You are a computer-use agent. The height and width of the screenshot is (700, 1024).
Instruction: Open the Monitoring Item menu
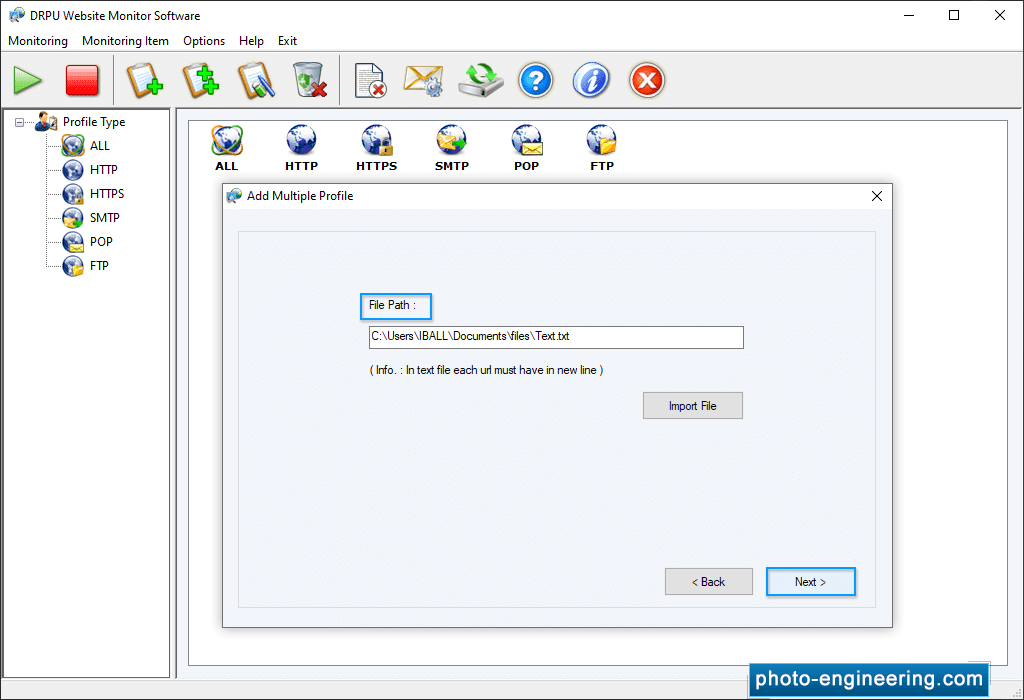point(125,40)
